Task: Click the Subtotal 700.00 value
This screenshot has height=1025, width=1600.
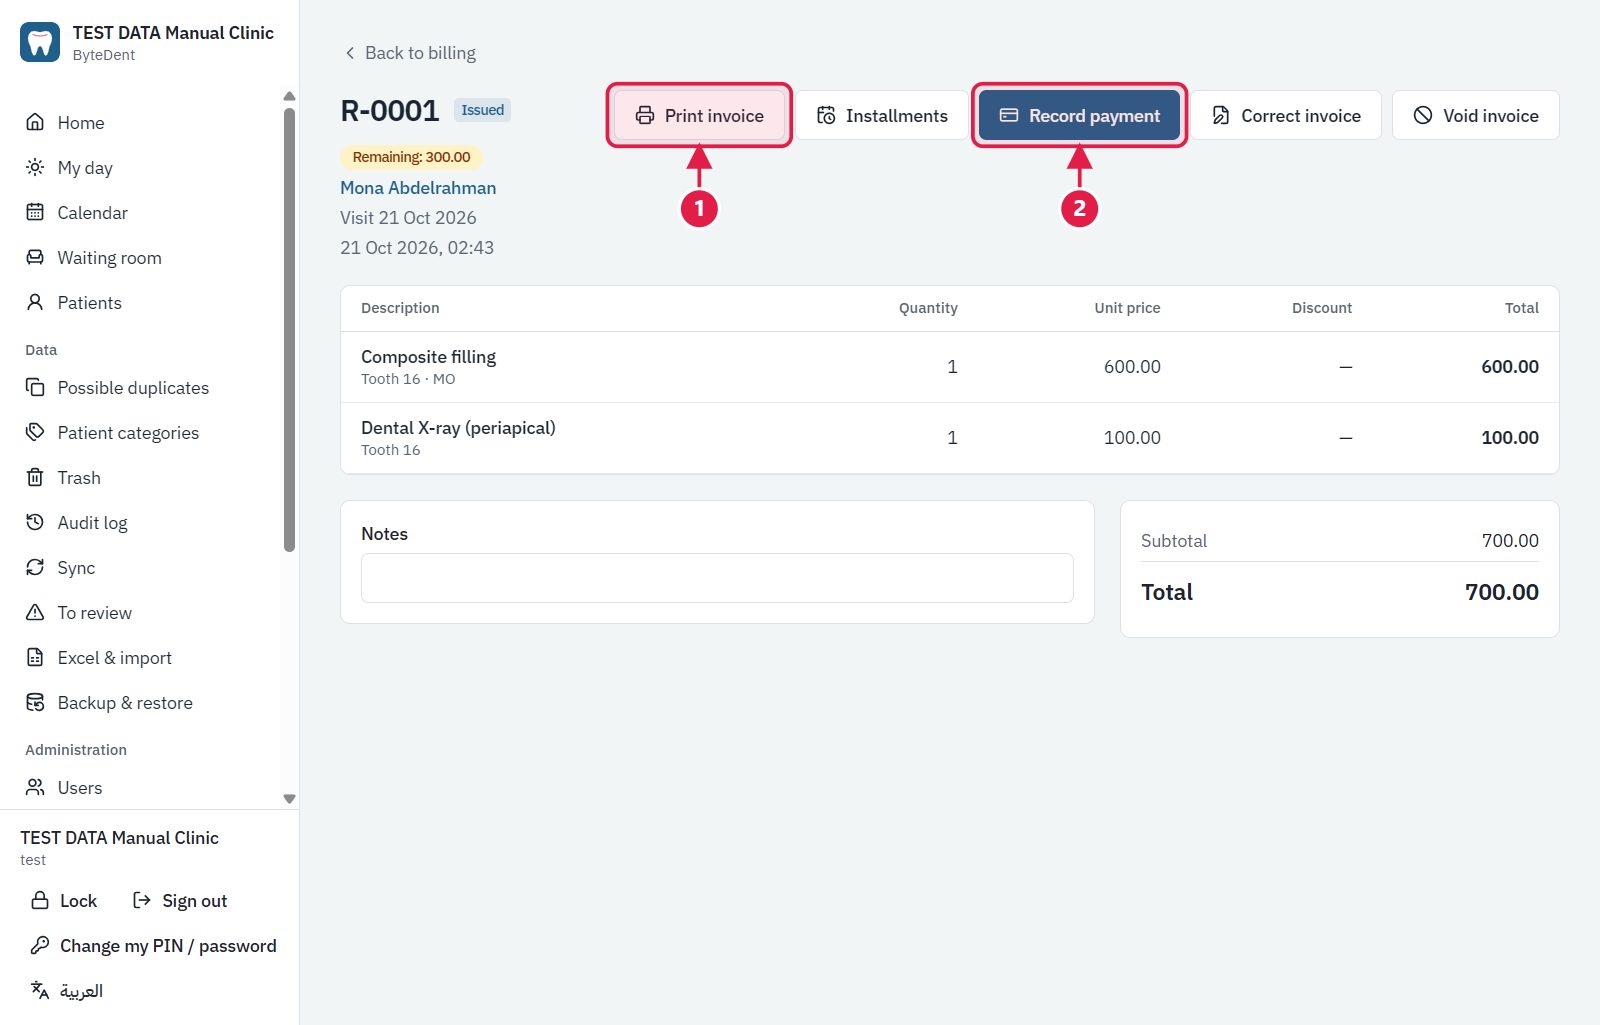Action: coord(1510,541)
